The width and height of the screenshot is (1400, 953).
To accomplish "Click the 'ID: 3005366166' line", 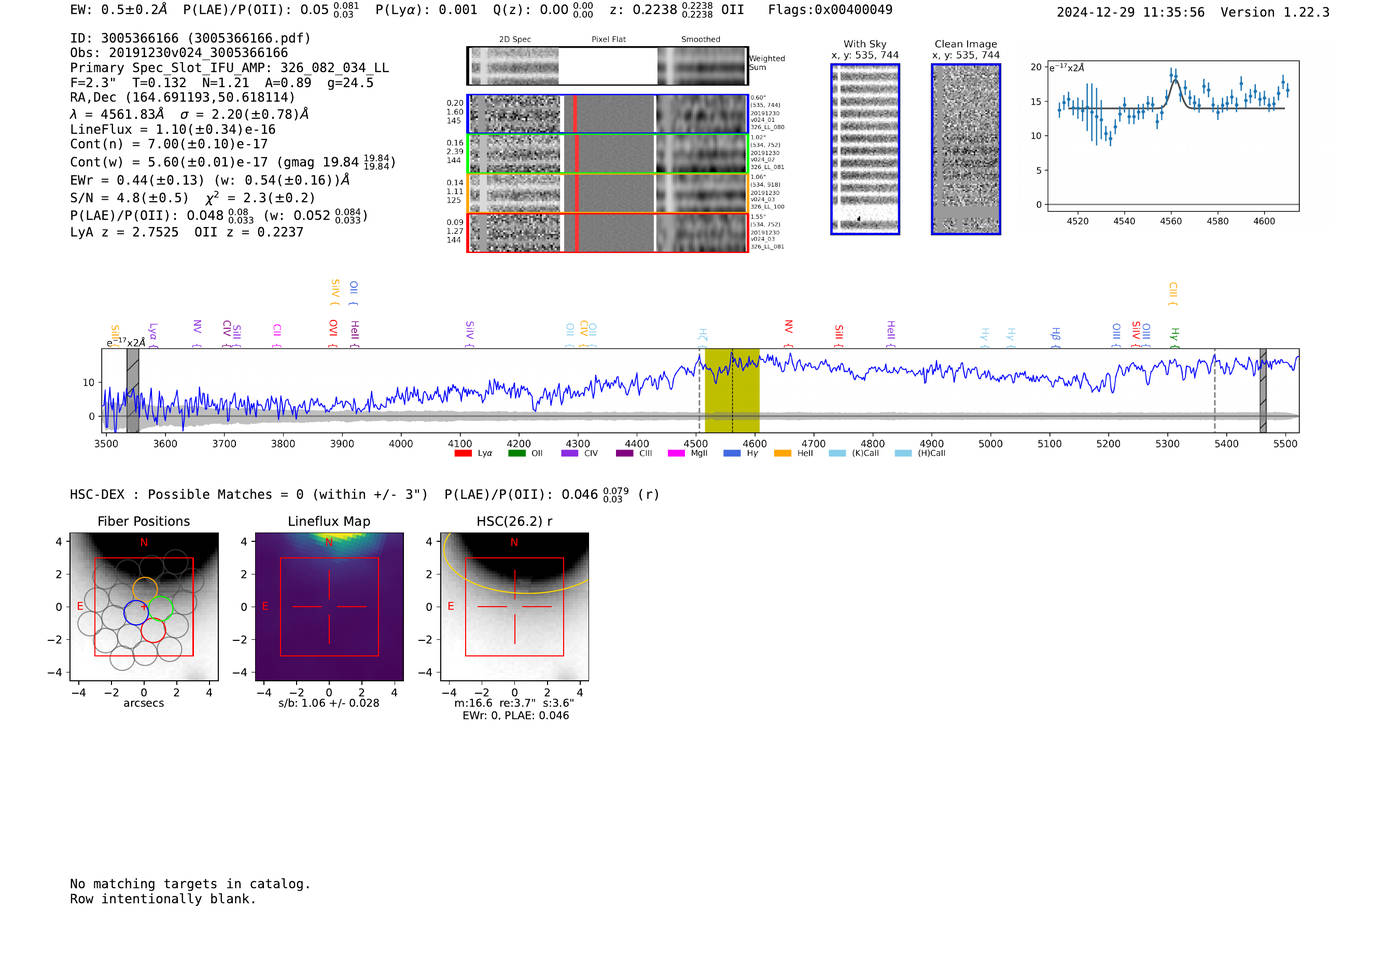I will click(x=190, y=38).
